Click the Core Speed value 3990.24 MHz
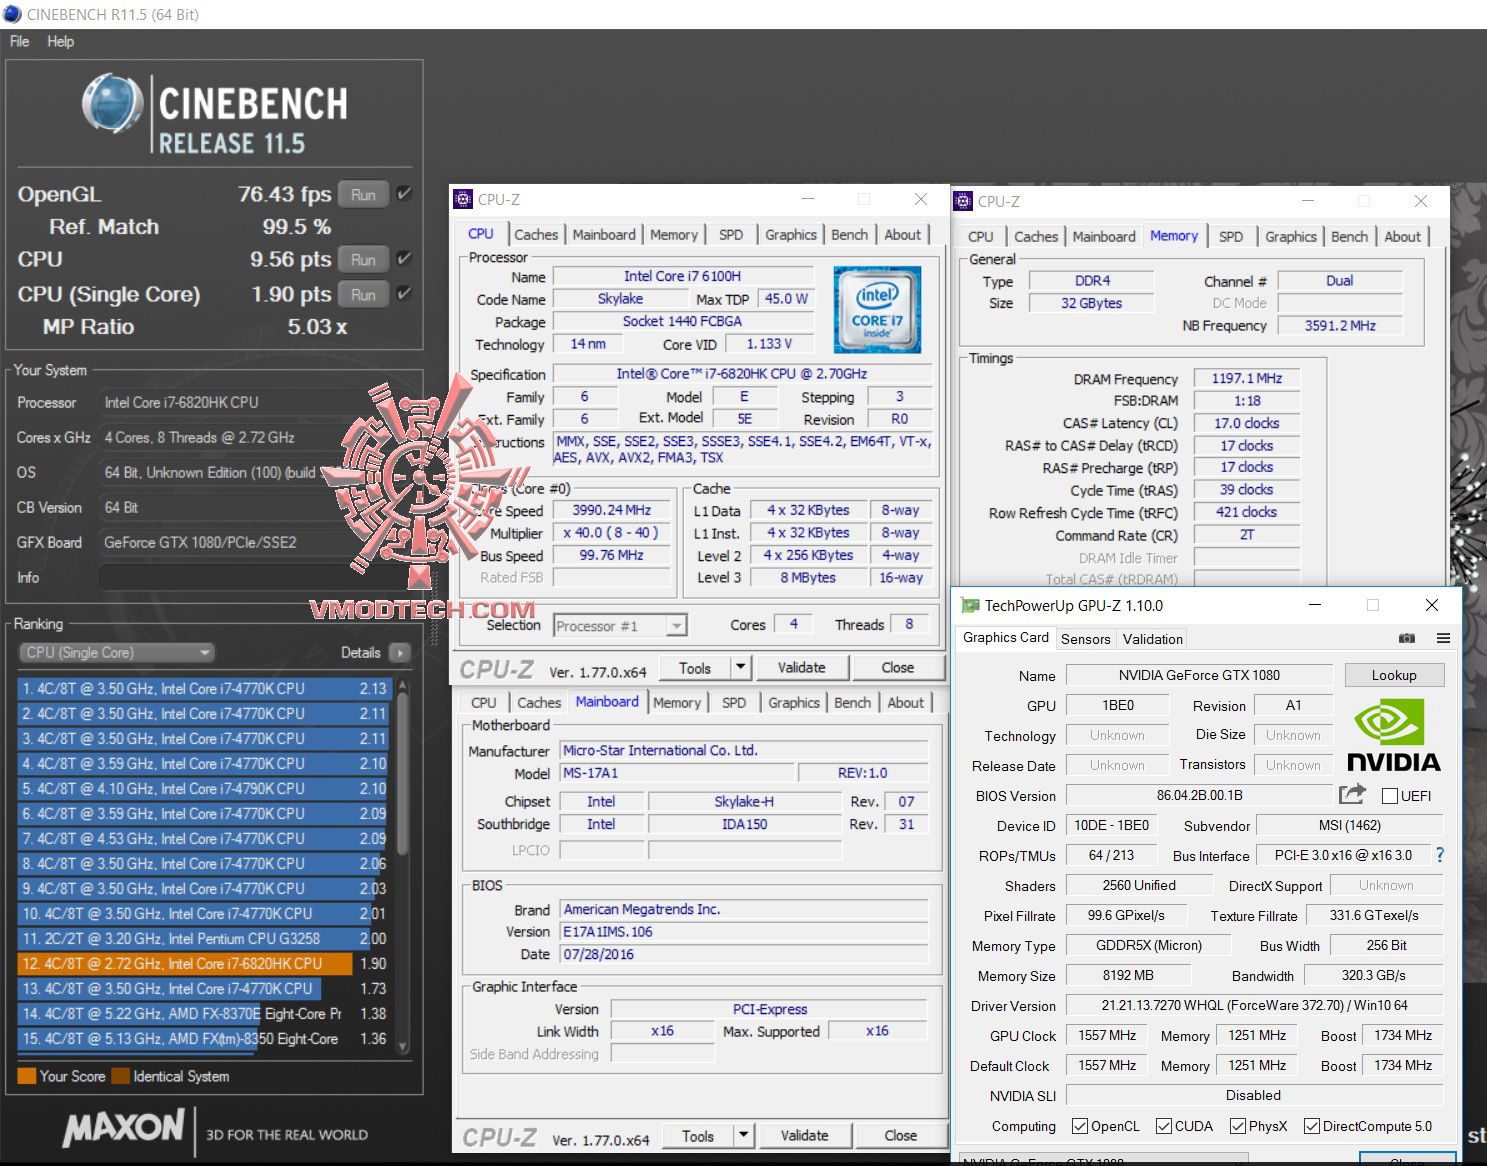 612,510
